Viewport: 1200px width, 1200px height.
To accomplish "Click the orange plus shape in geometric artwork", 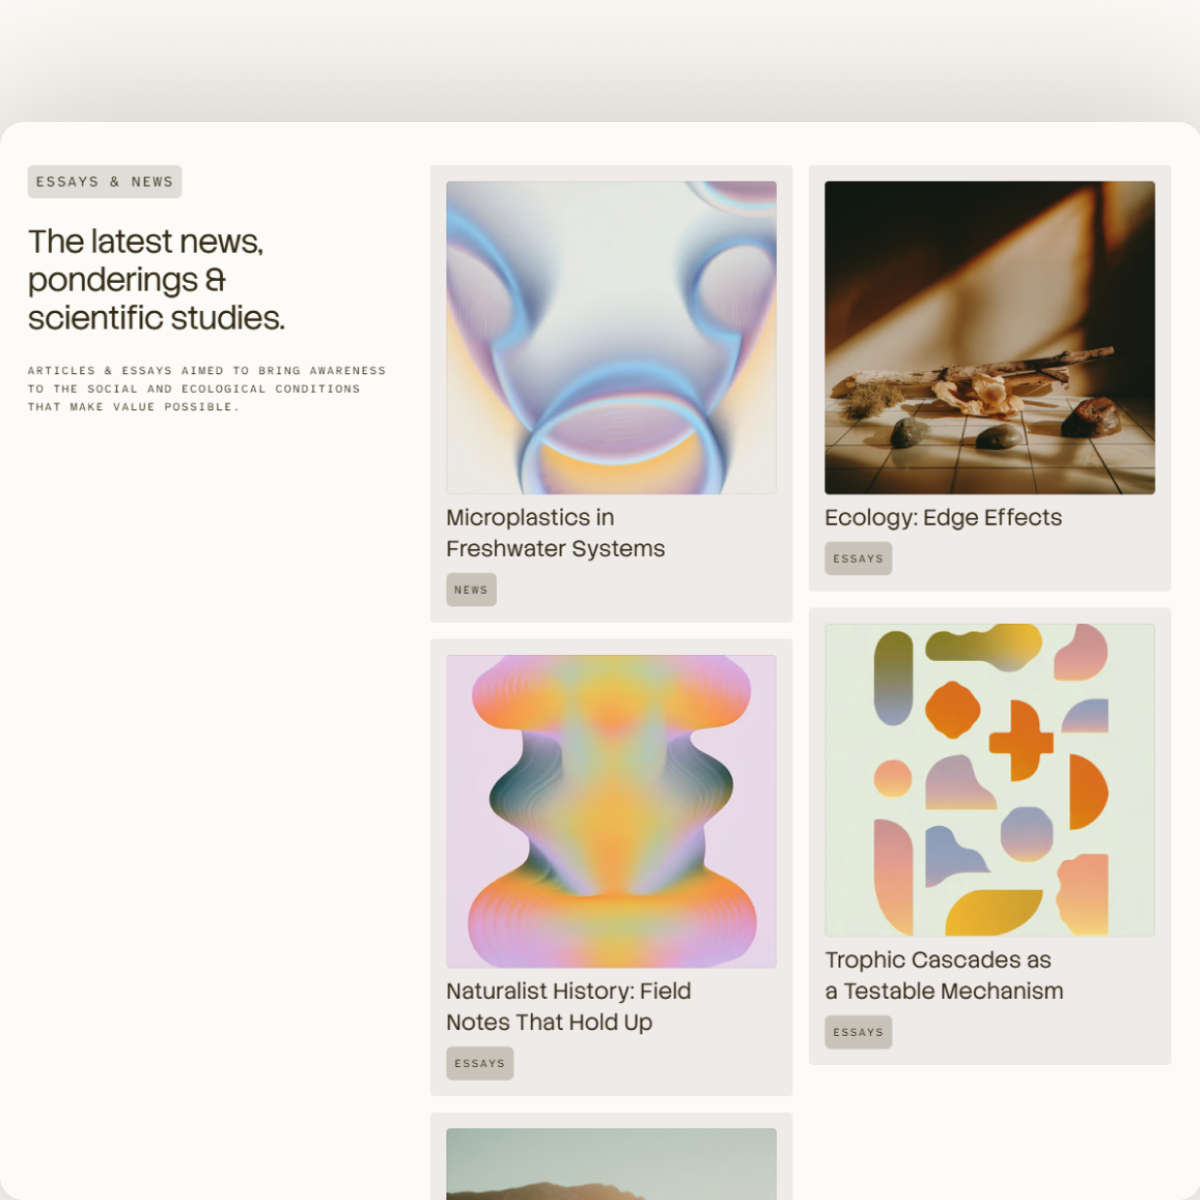I will coord(1021,741).
